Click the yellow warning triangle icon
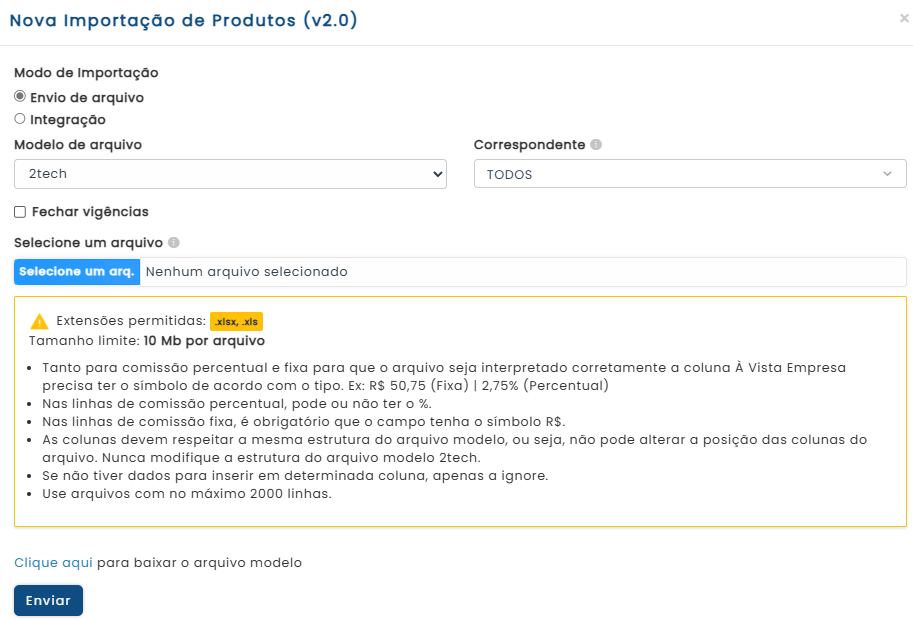Screen dimensions: 913x622 pyautogui.click(x=39, y=322)
